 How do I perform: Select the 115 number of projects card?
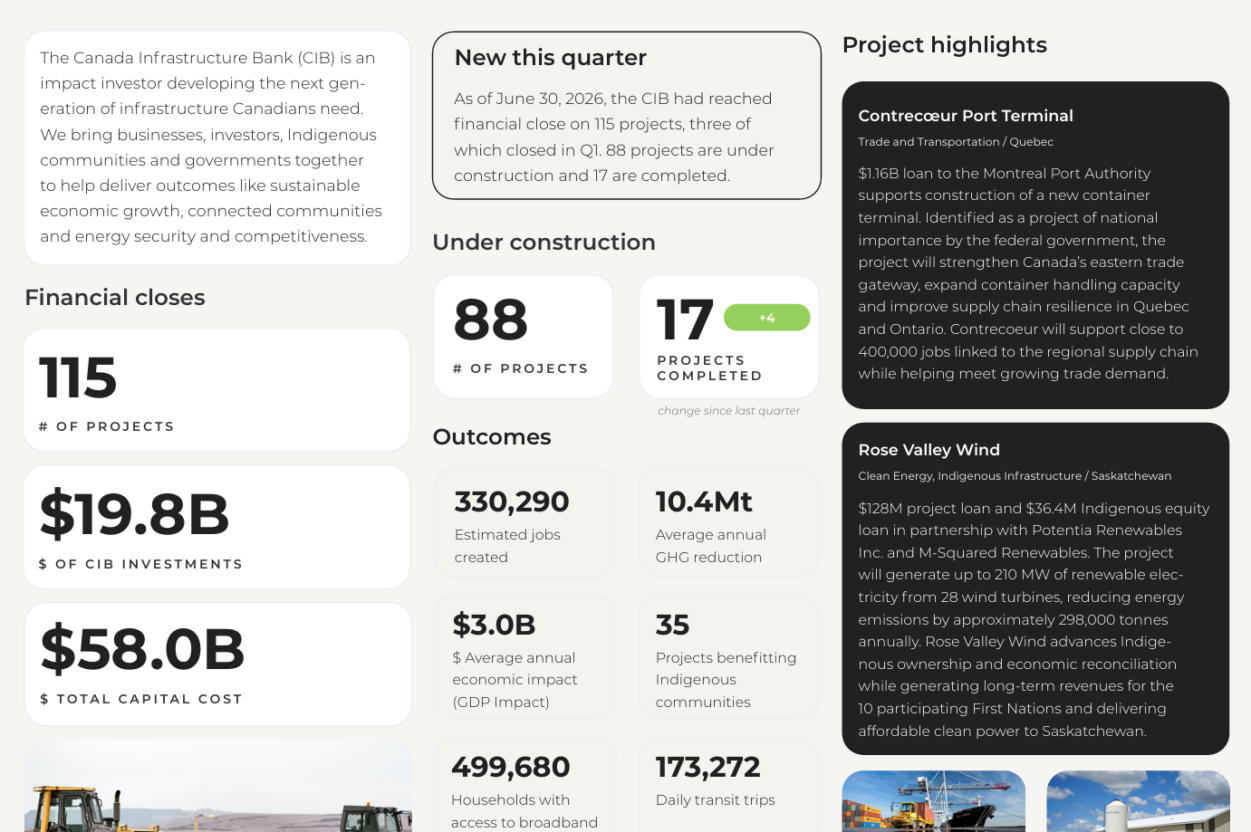217,390
